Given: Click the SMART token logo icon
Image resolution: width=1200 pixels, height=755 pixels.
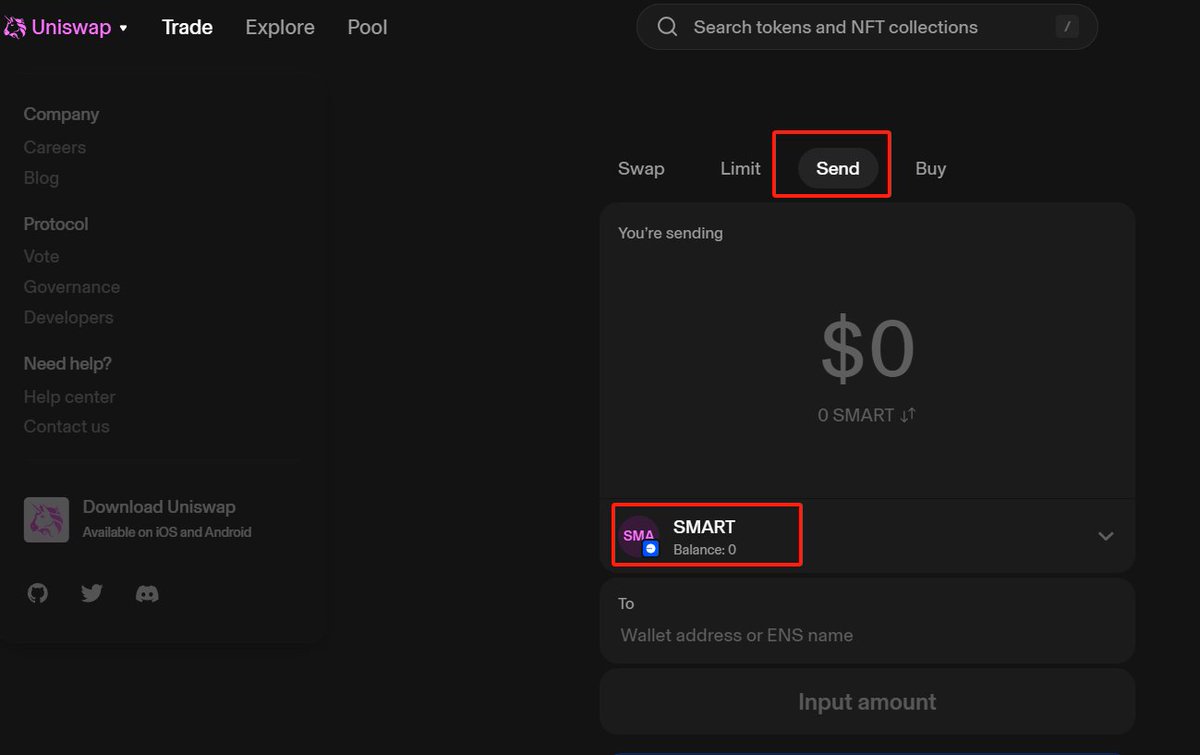Looking at the screenshot, I should tap(638, 536).
